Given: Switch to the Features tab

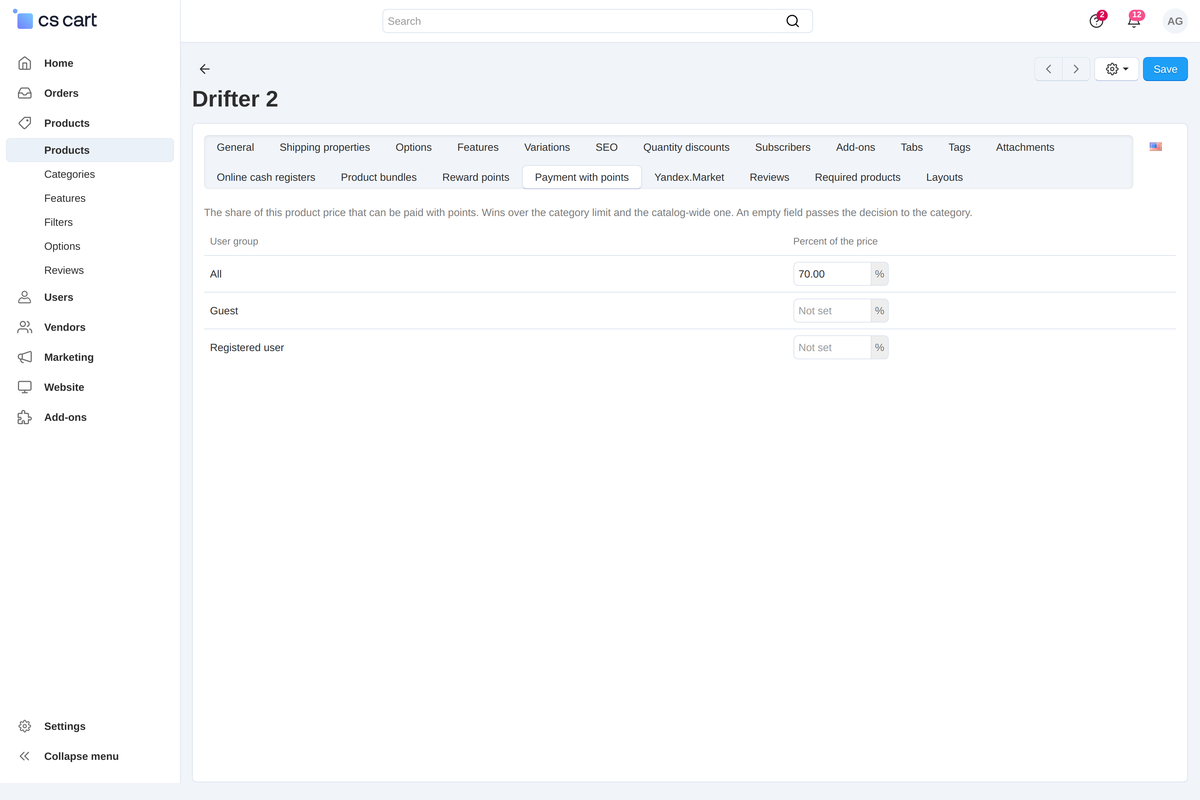Looking at the screenshot, I should (478, 147).
